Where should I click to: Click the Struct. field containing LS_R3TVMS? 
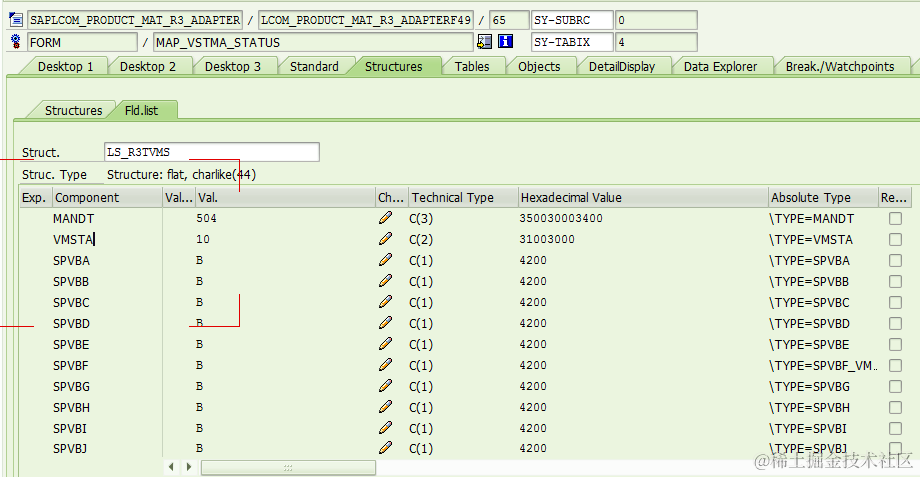coord(212,152)
